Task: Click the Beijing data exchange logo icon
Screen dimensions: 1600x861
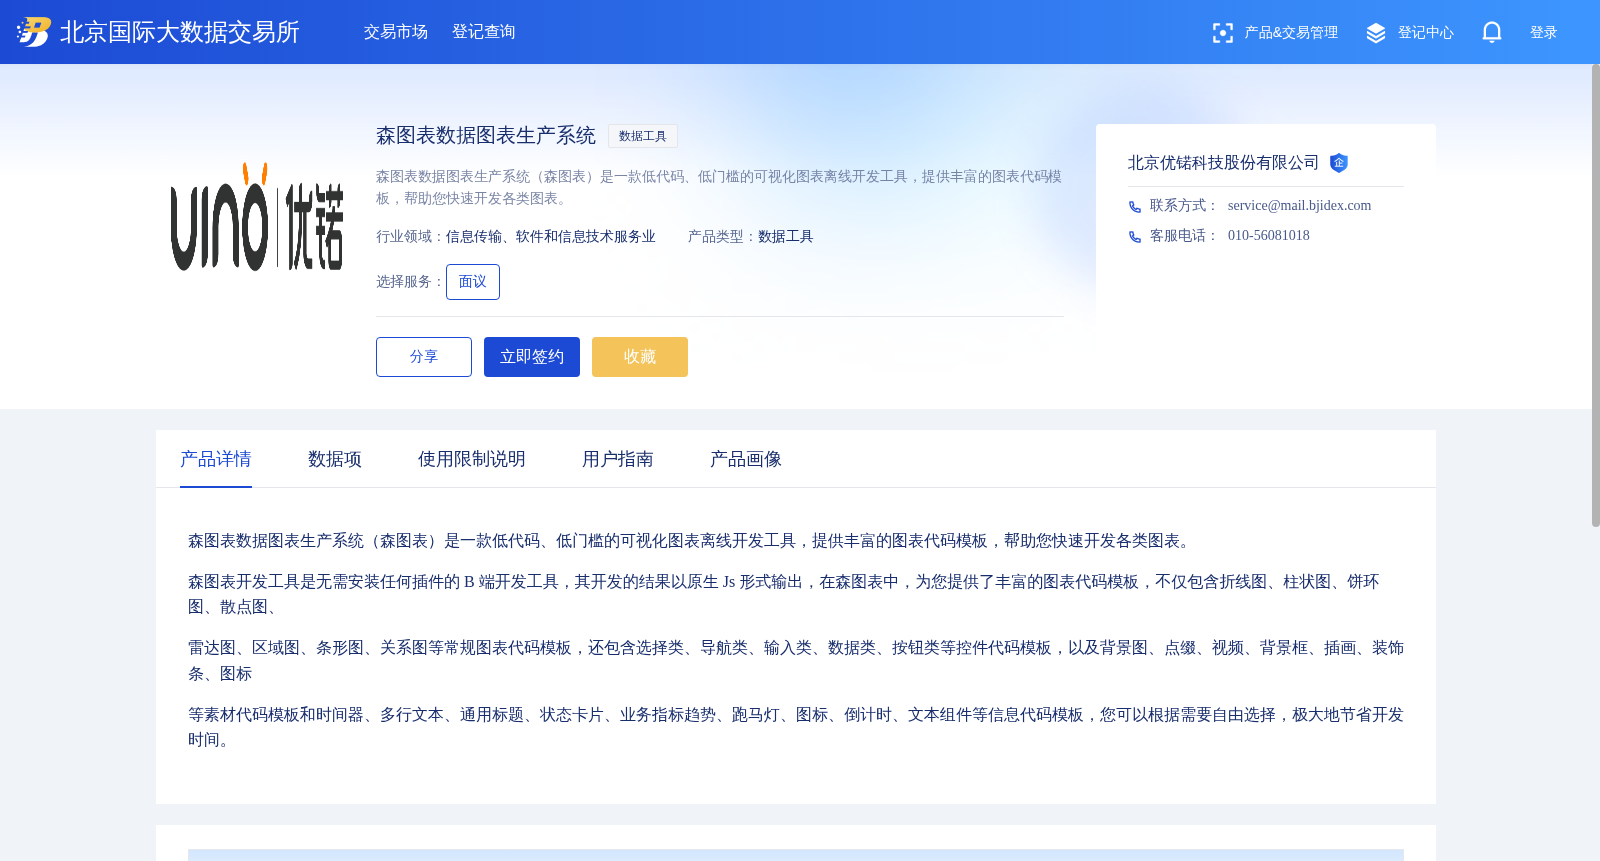Action: click(x=33, y=32)
